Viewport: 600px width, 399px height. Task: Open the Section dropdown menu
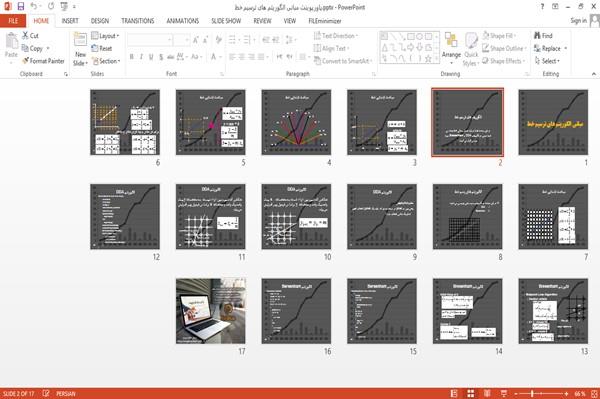pos(106,61)
